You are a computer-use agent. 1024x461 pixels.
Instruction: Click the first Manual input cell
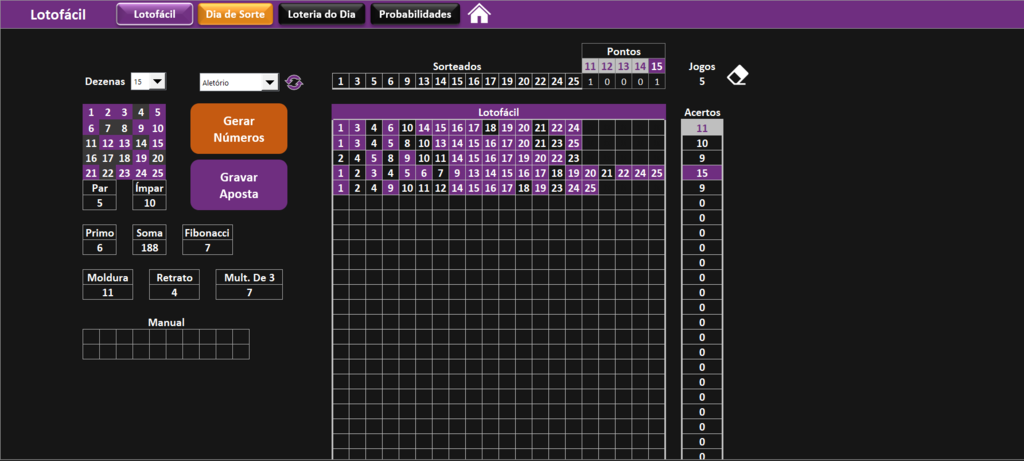91,336
